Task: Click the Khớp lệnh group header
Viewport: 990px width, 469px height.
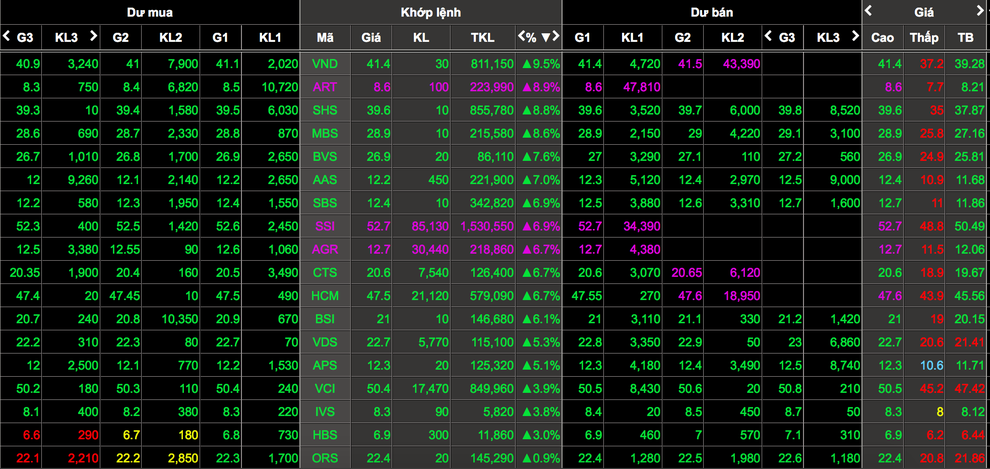Action: coord(431,11)
